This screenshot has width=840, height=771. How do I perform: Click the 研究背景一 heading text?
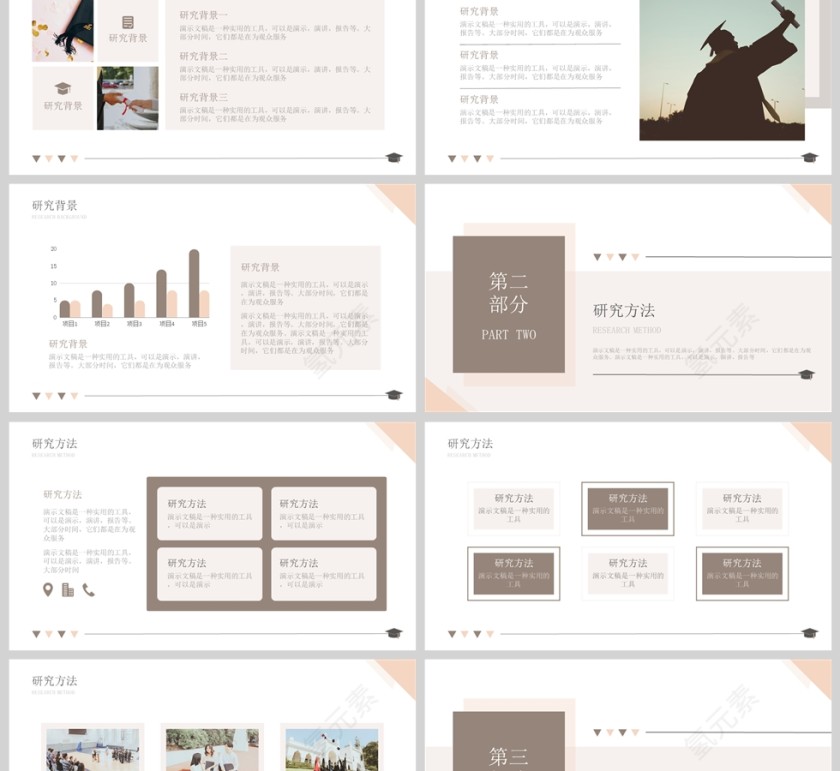[x=204, y=15]
